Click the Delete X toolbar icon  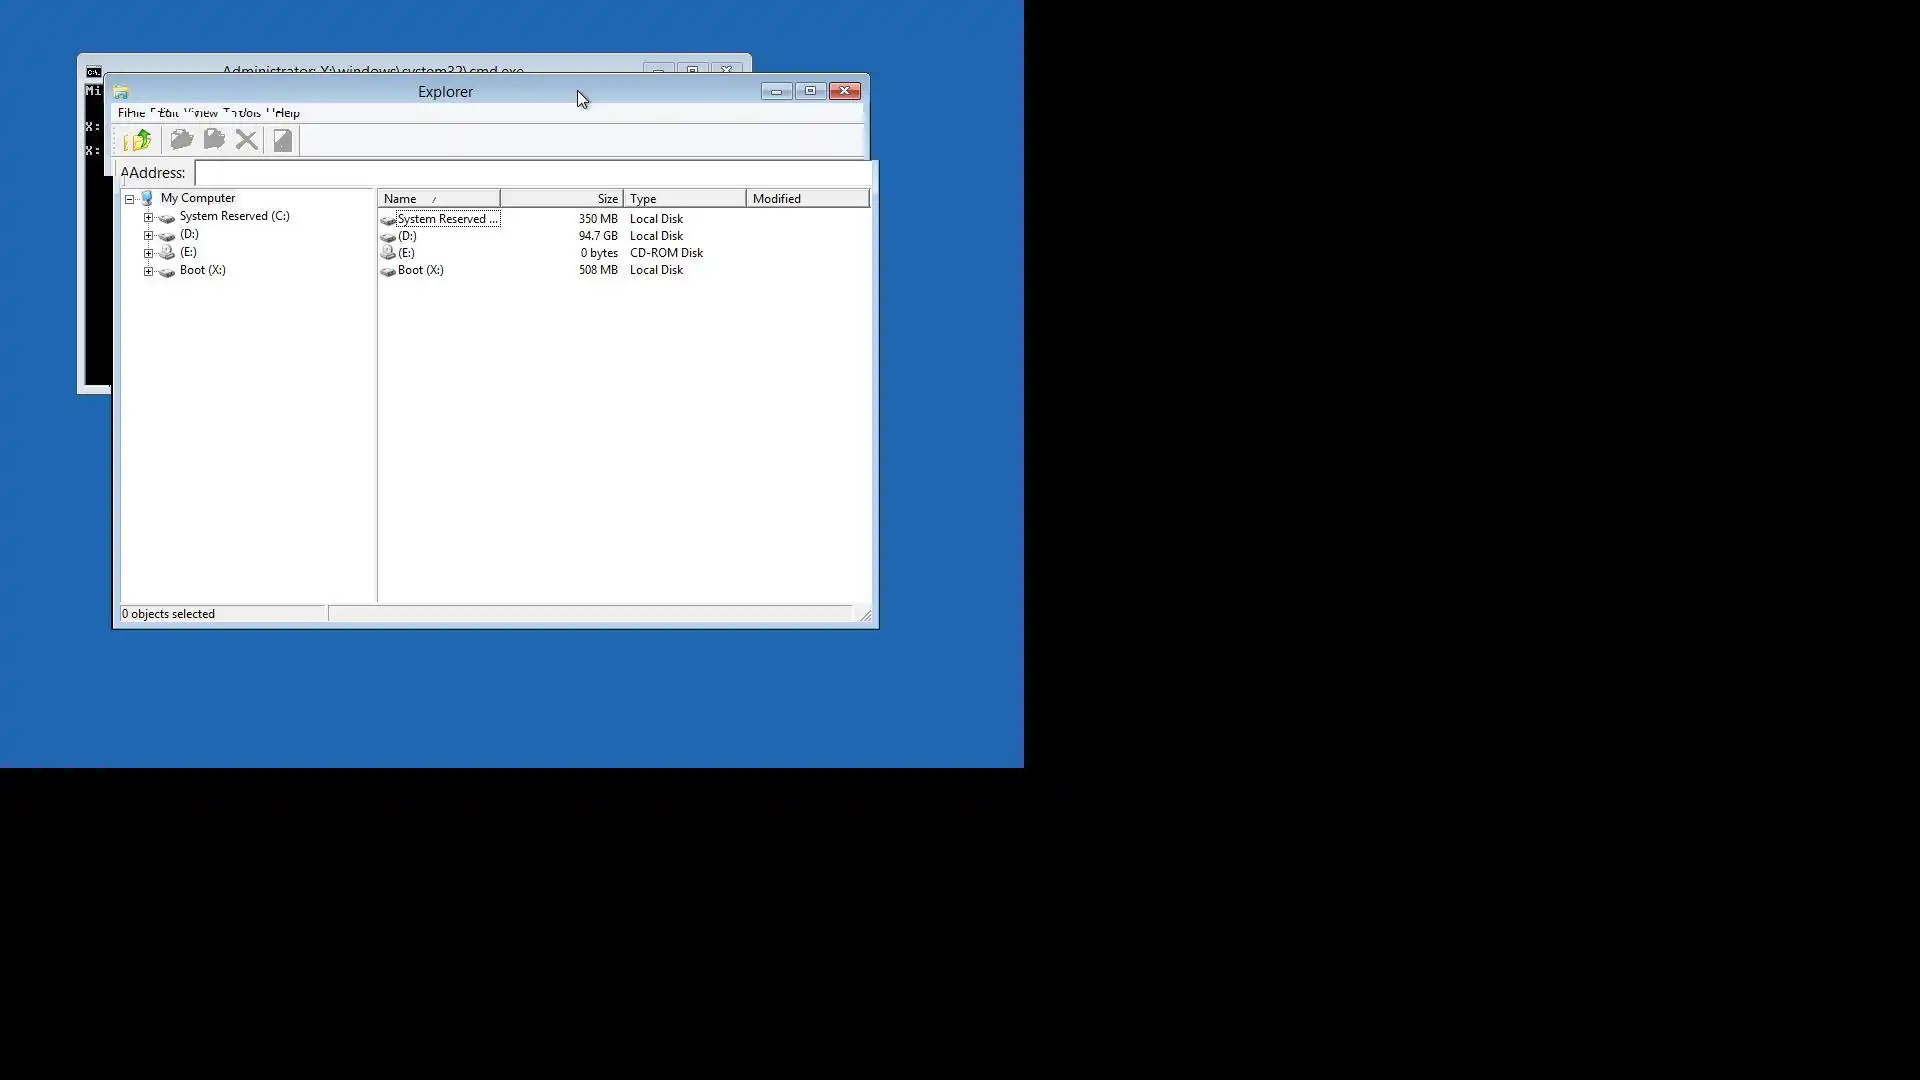coord(246,140)
